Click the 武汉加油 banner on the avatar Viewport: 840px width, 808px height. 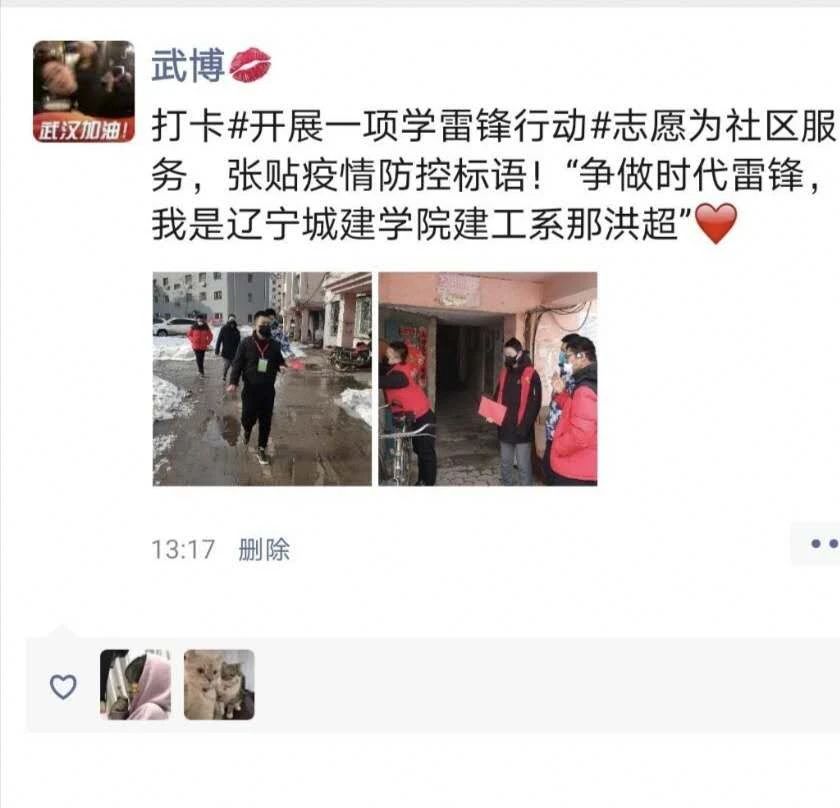(84, 130)
